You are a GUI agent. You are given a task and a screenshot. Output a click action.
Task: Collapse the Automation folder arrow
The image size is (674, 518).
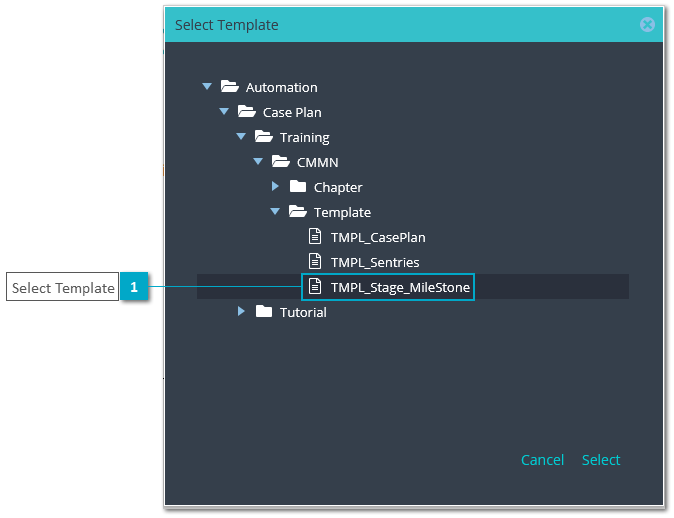[207, 87]
